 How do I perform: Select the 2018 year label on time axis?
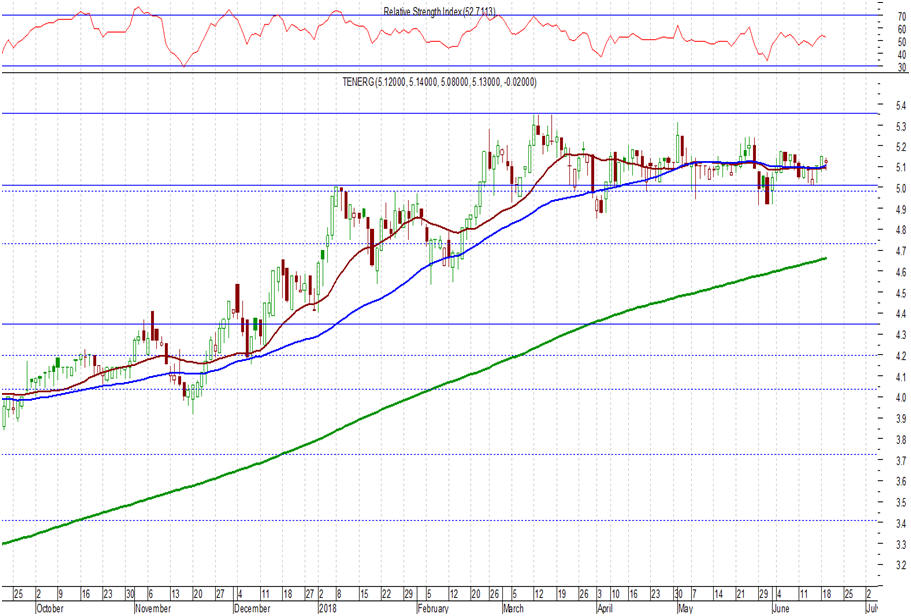[327, 606]
